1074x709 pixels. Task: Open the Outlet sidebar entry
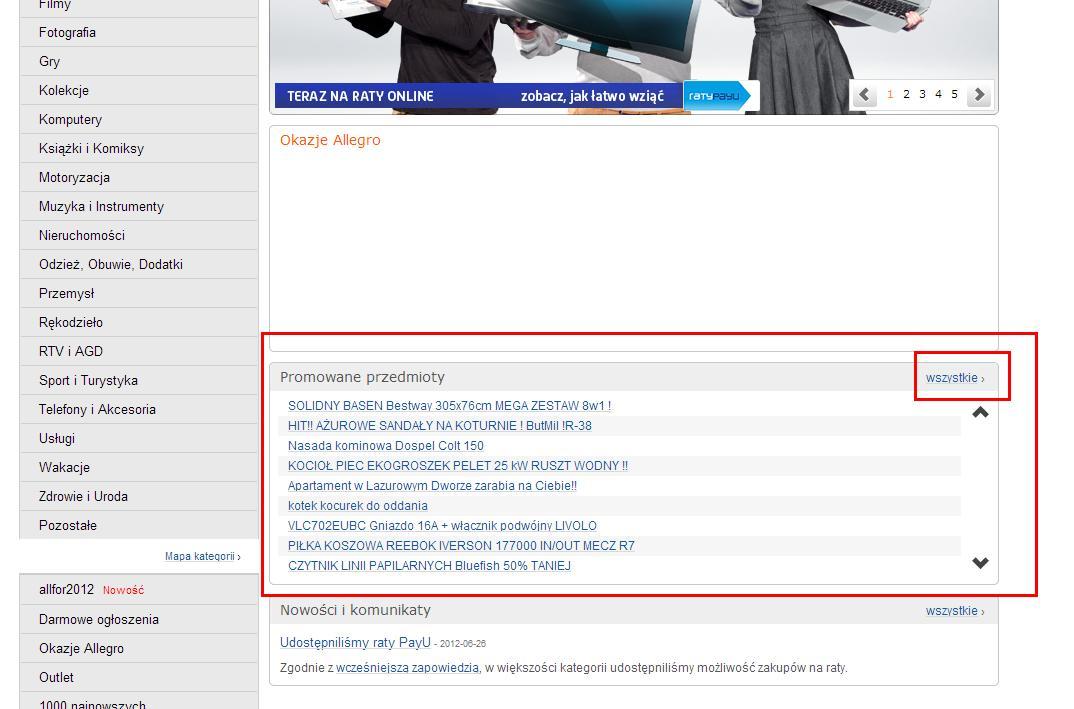[139, 677]
